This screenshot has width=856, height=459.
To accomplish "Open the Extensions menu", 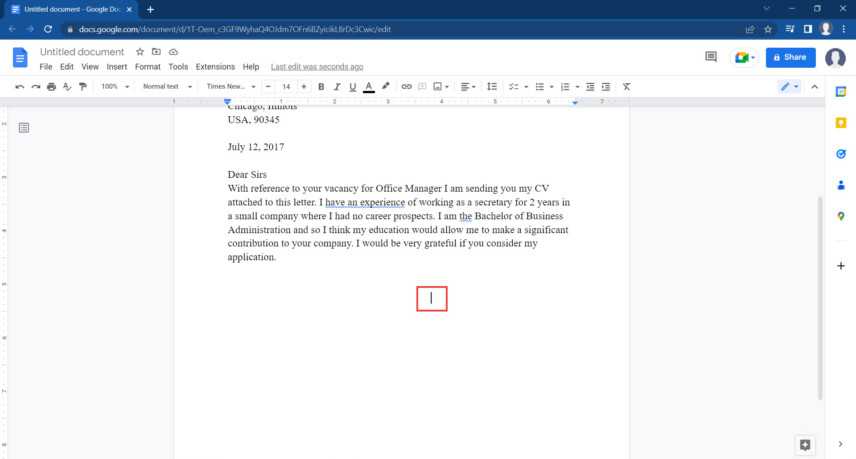I will [215, 67].
